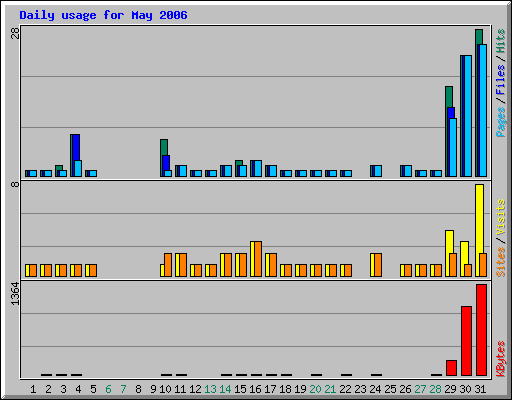Click day label '4' on the x-axis

pyautogui.click(x=78, y=389)
